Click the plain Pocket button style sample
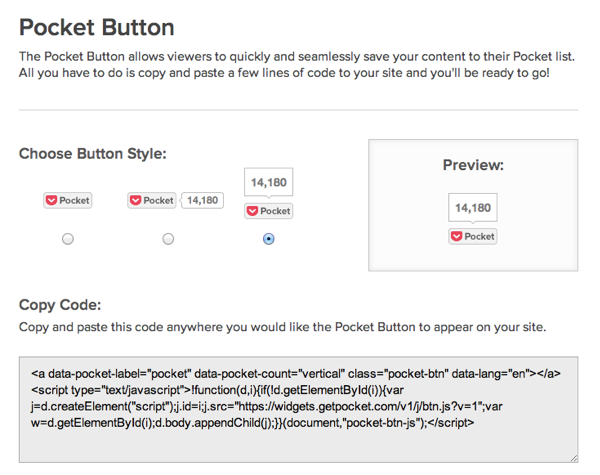 click(x=68, y=200)
